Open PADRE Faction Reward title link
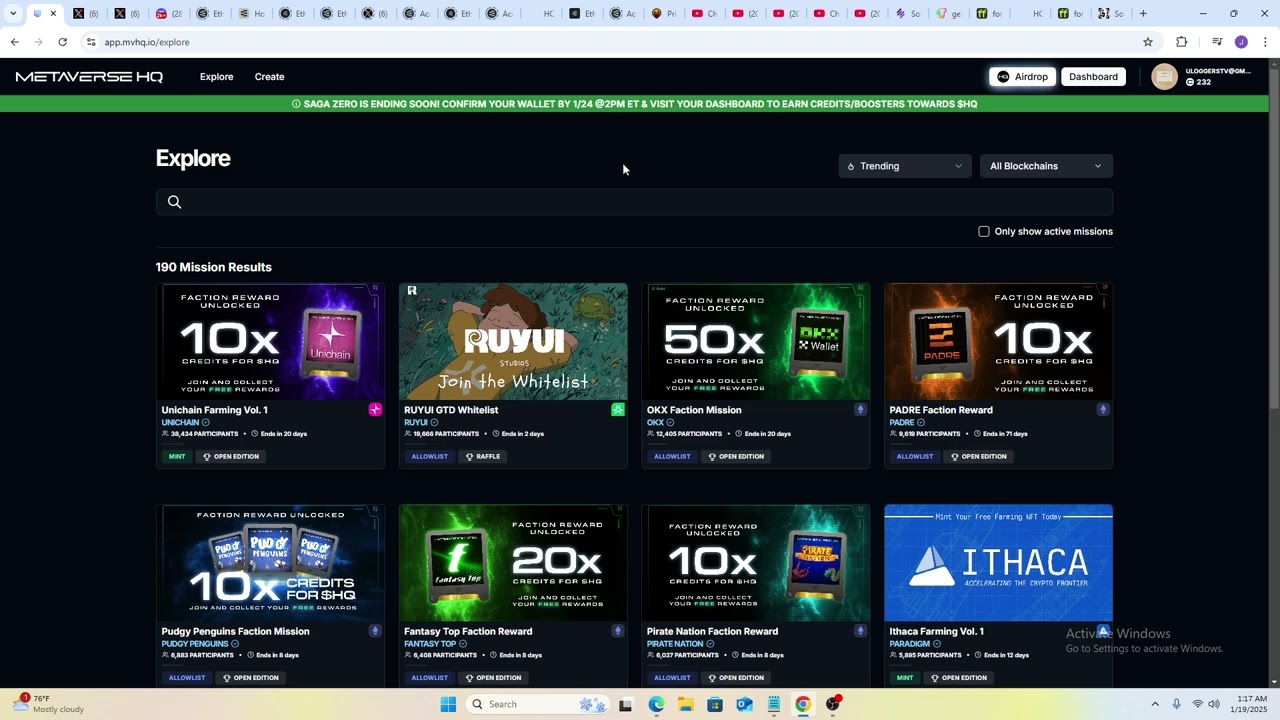1280x720 pixels. click(x=941, y=410)
